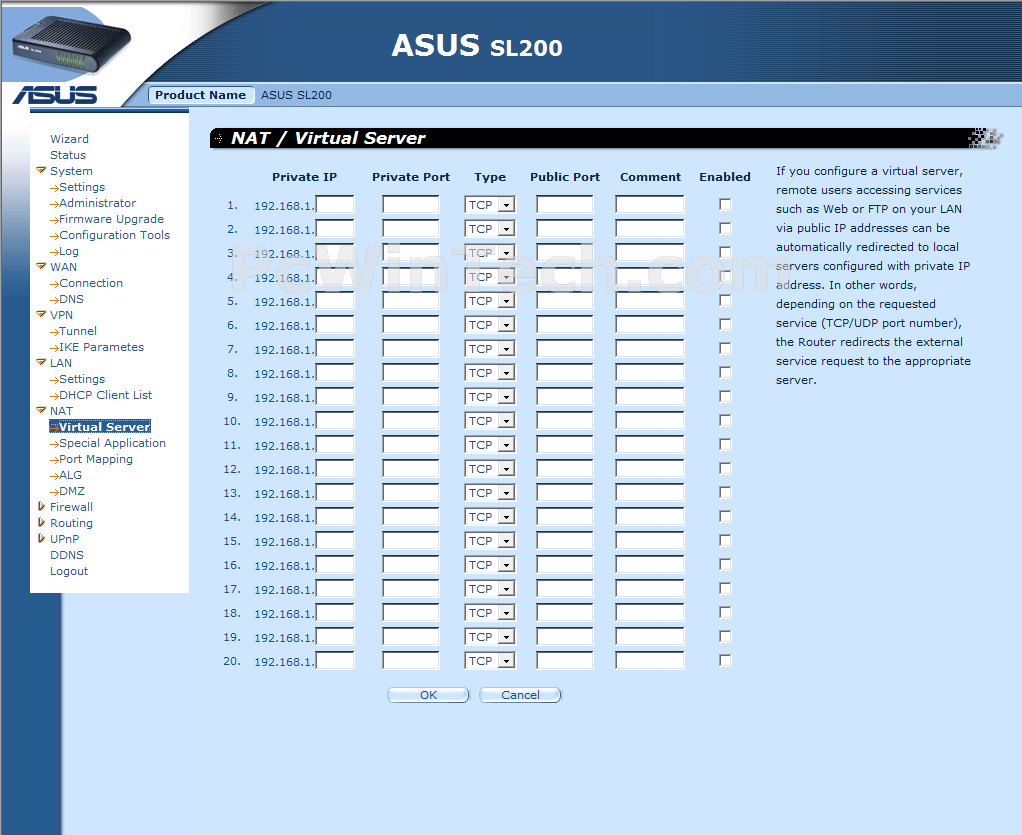Collapse the WAN menu arrow

(41, 267)
